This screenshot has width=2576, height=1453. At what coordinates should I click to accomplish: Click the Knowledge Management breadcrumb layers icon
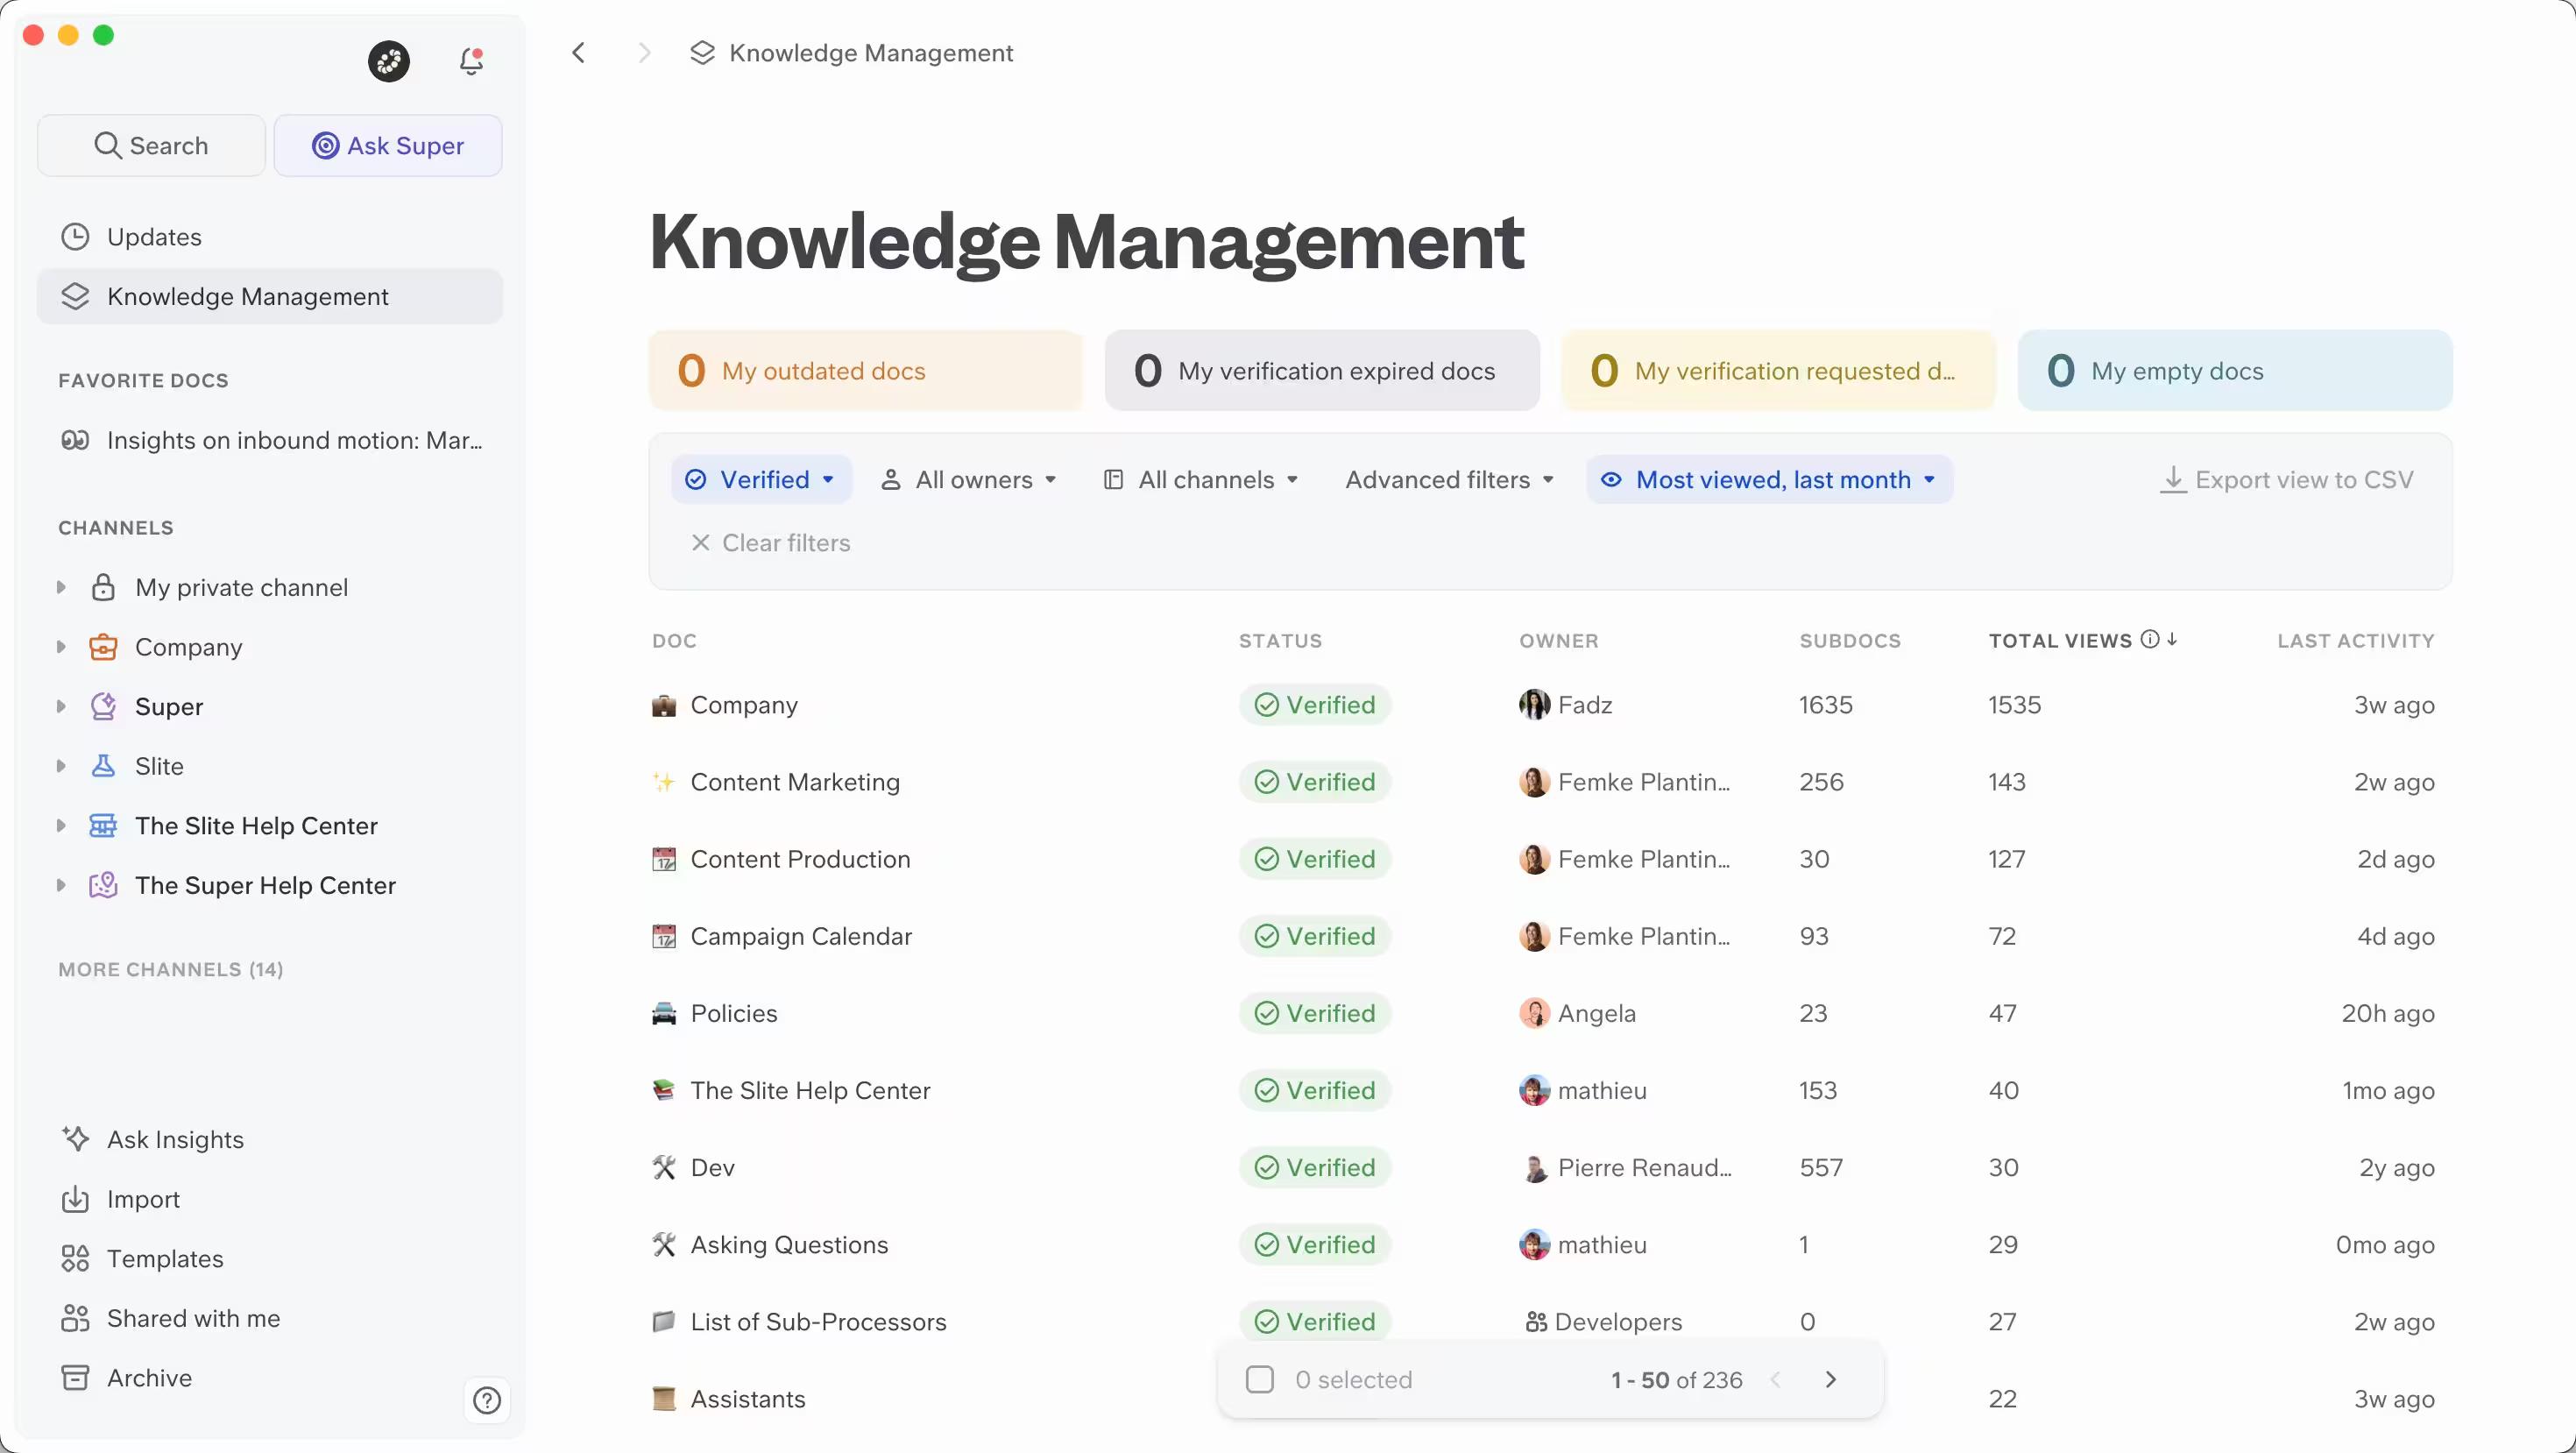703,53
